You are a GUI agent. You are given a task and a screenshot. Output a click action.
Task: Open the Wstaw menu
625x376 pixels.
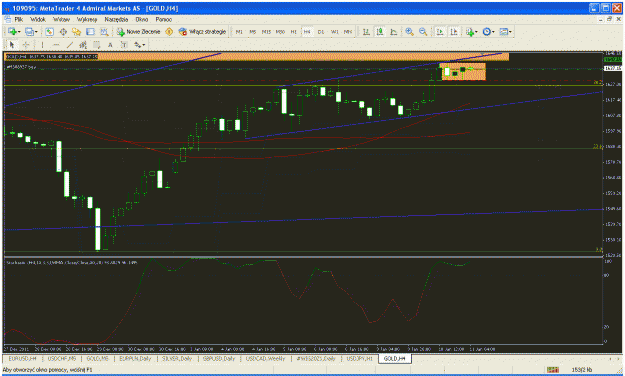pyautogui.click(x=61, y=19)
